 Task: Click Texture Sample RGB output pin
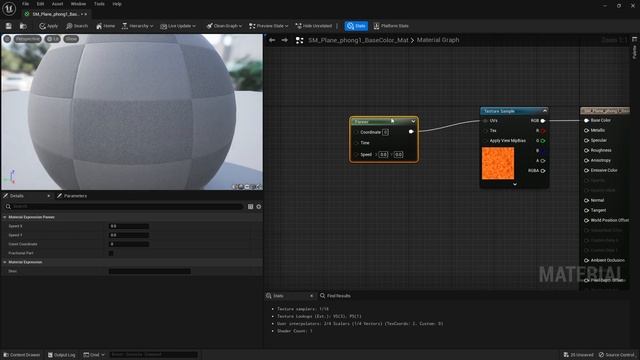tap(542, 121)
